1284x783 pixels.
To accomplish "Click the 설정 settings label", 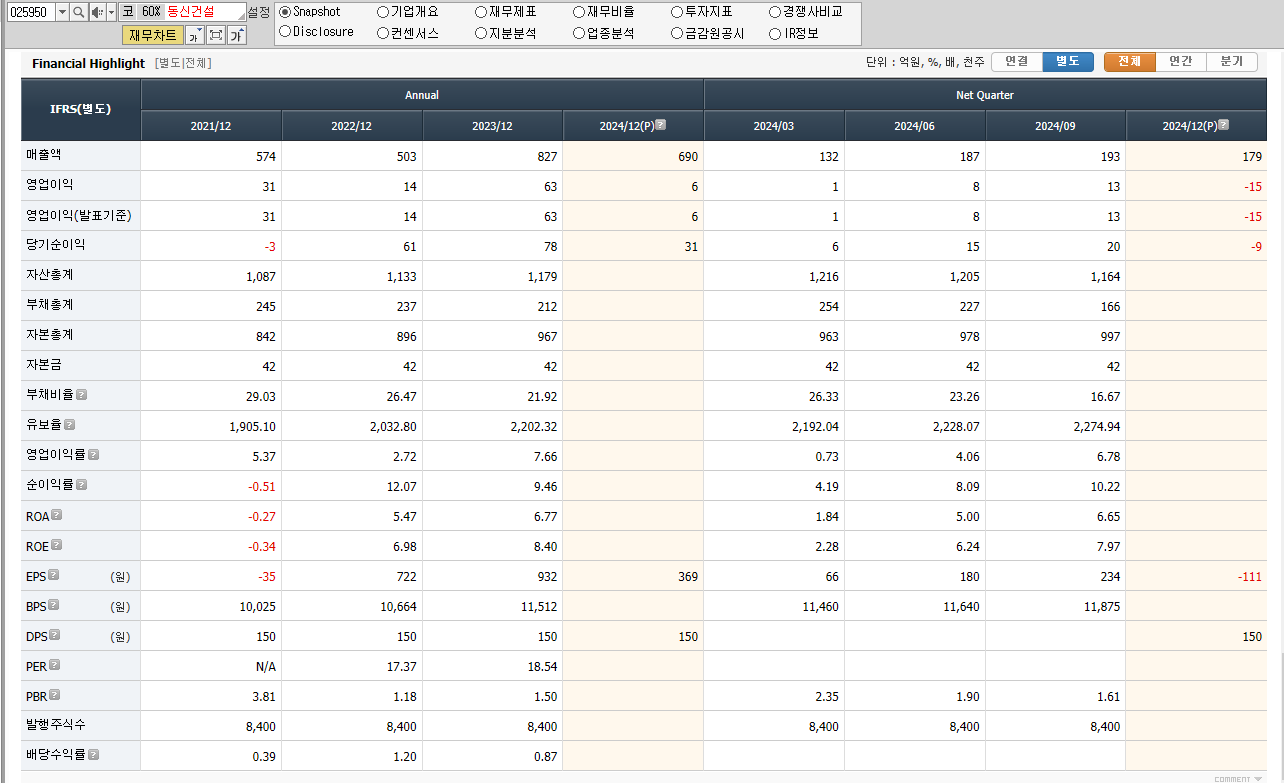I will pyautogui.click(x=259, y=12).
